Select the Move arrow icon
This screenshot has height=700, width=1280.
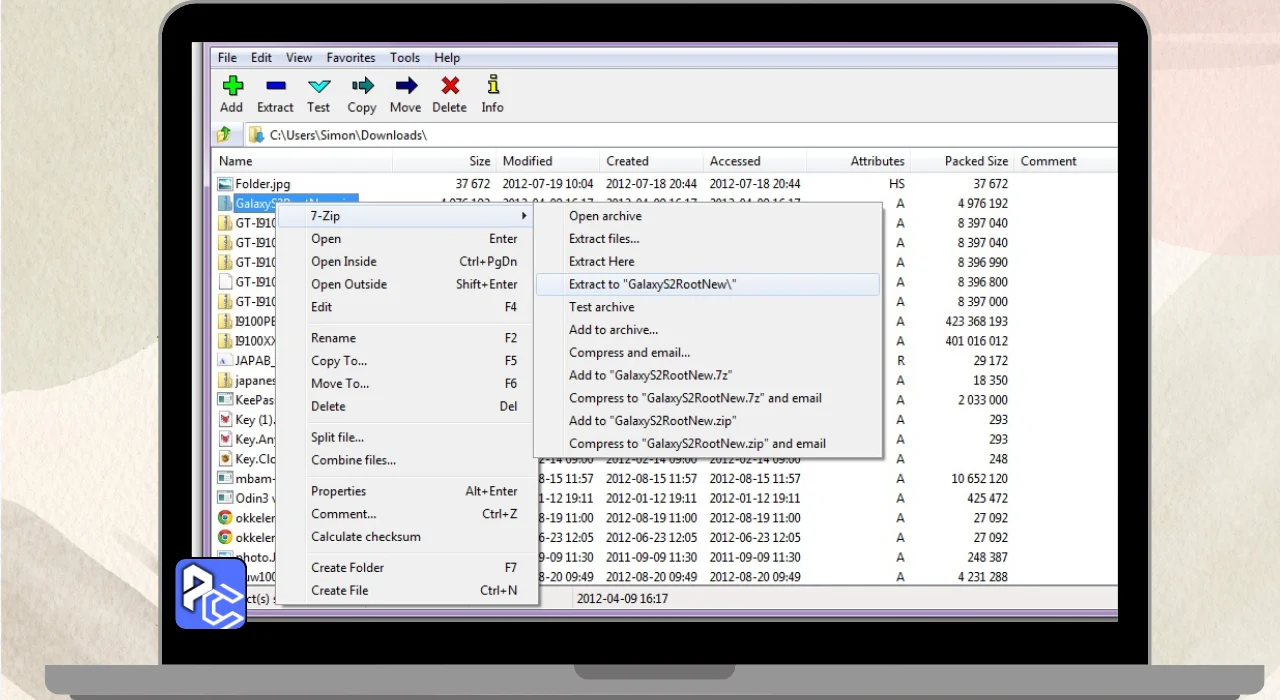tap(405, 86)
